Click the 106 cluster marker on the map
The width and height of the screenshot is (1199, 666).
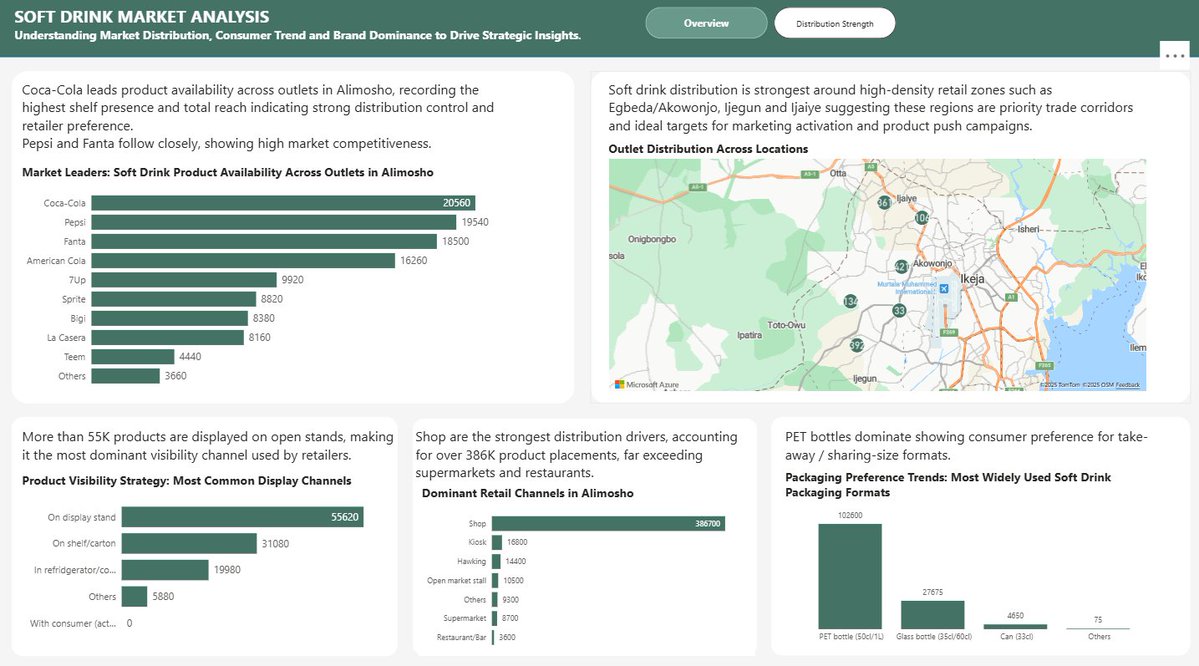tap(921, 218)
